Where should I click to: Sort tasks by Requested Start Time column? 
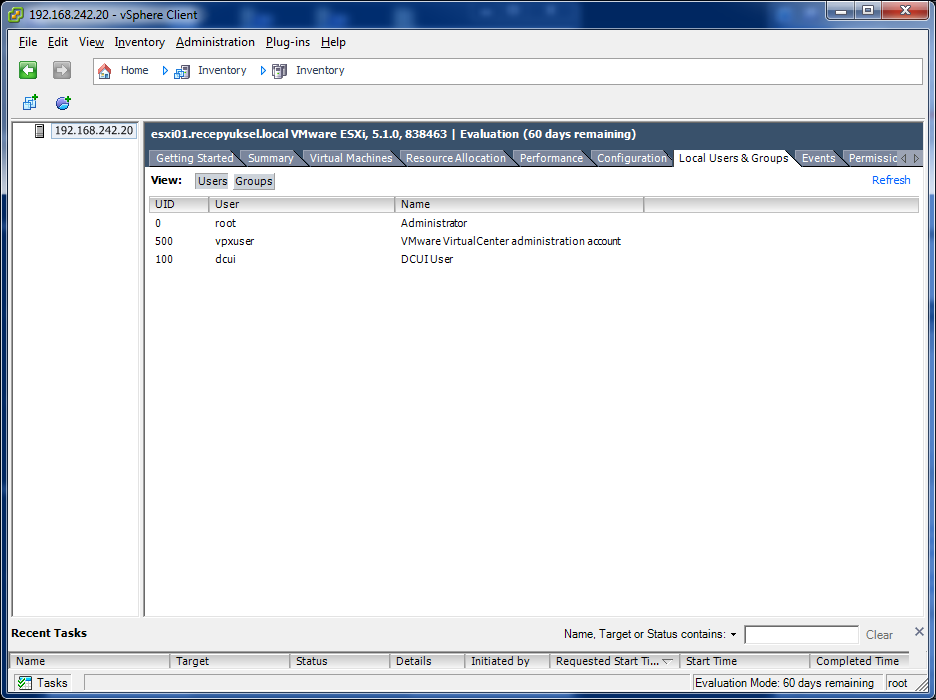pyautogui.click(x=614, y=661)
